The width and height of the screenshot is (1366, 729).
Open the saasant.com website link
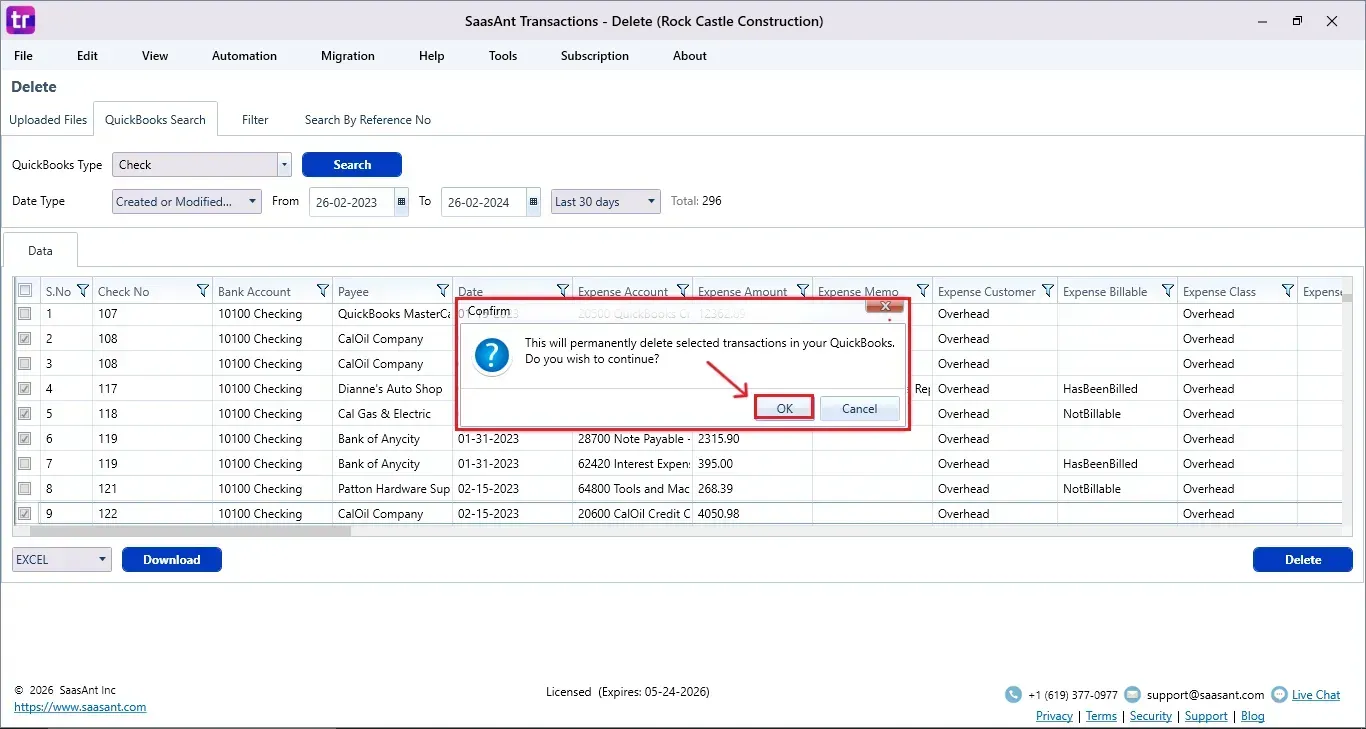pyautogui.click(x=80, y=707)
